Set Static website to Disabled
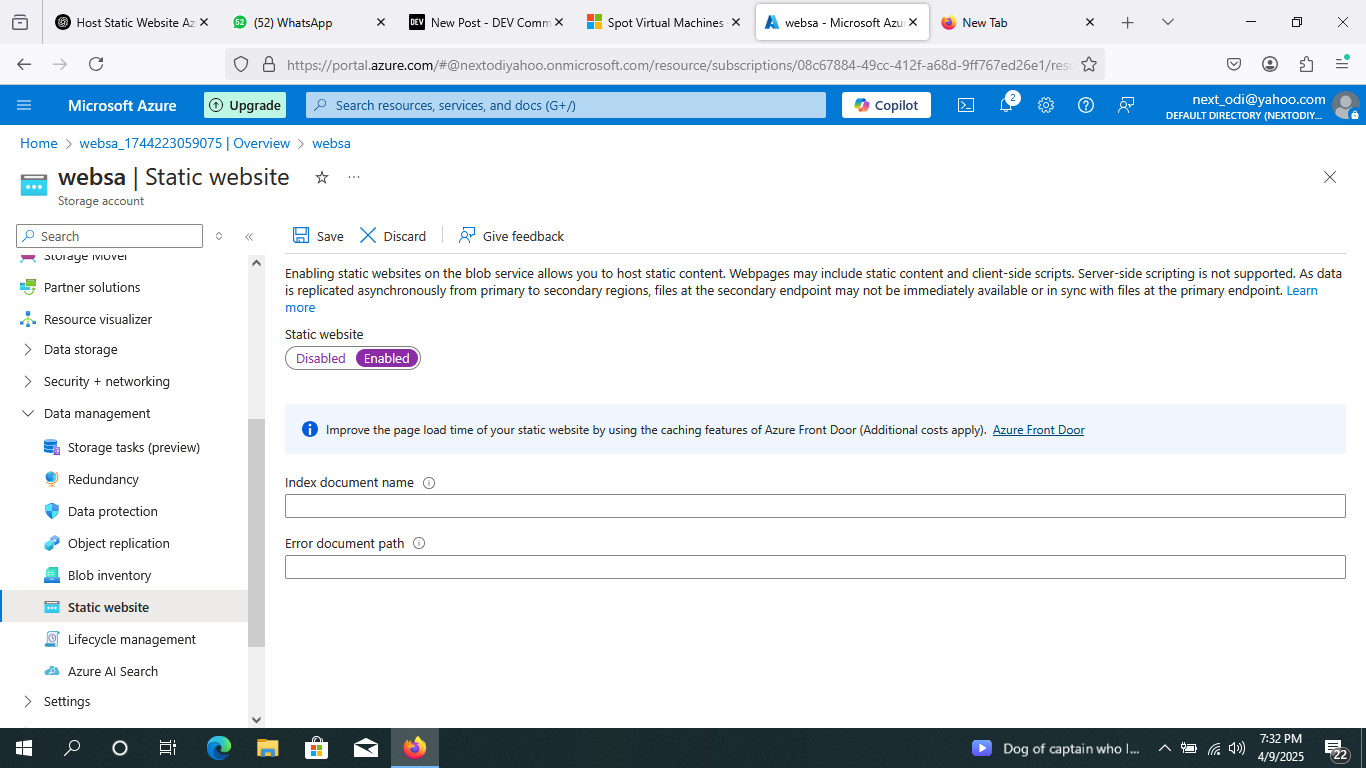 (x=321, y=358)
